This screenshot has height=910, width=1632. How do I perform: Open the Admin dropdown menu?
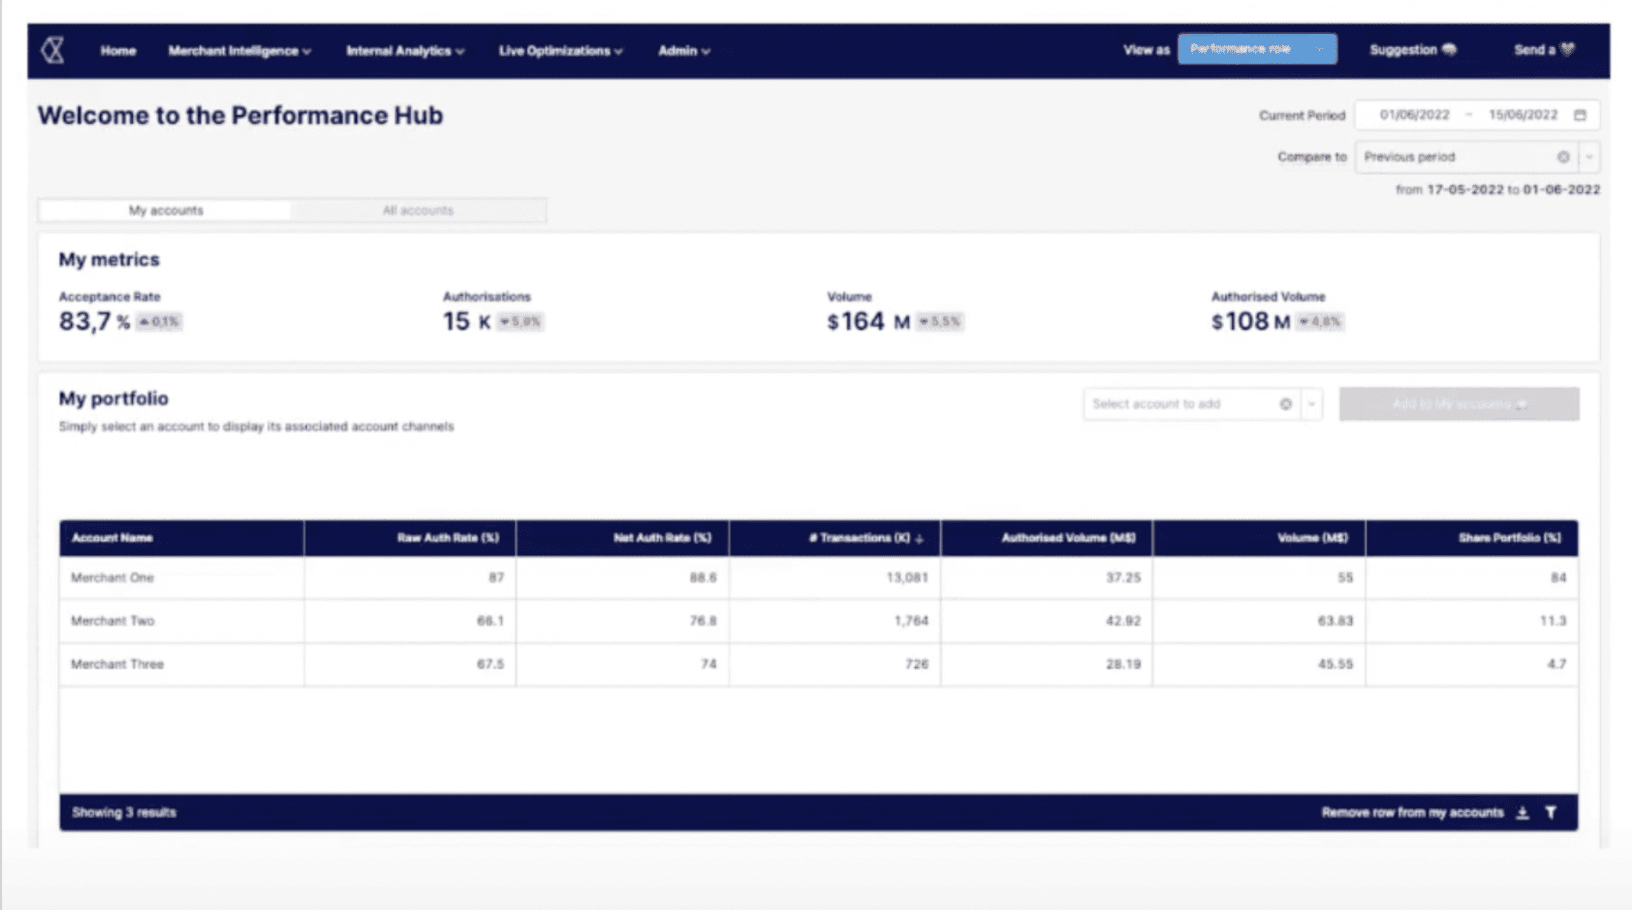coord(683,51)
